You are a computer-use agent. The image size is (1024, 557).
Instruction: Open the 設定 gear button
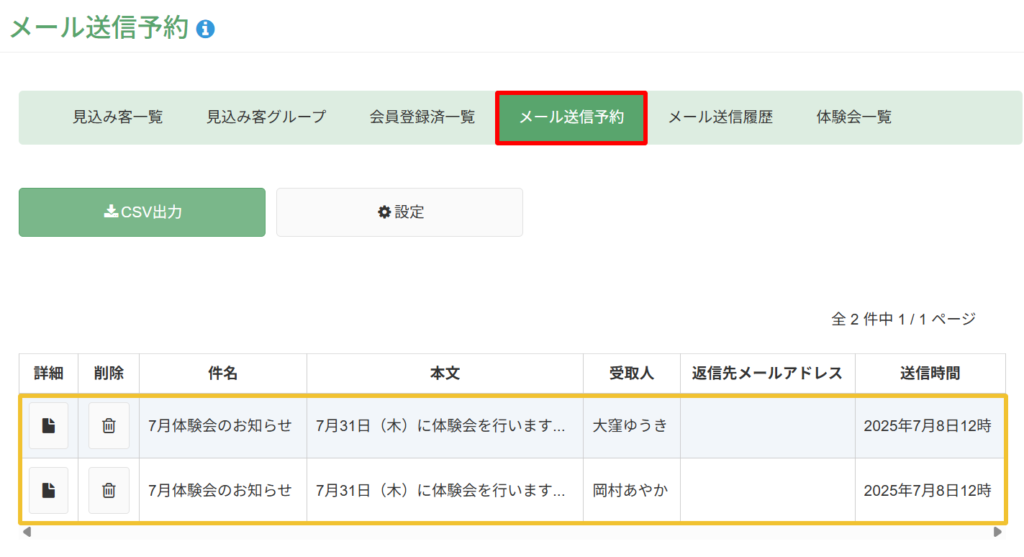click(399, 212)
